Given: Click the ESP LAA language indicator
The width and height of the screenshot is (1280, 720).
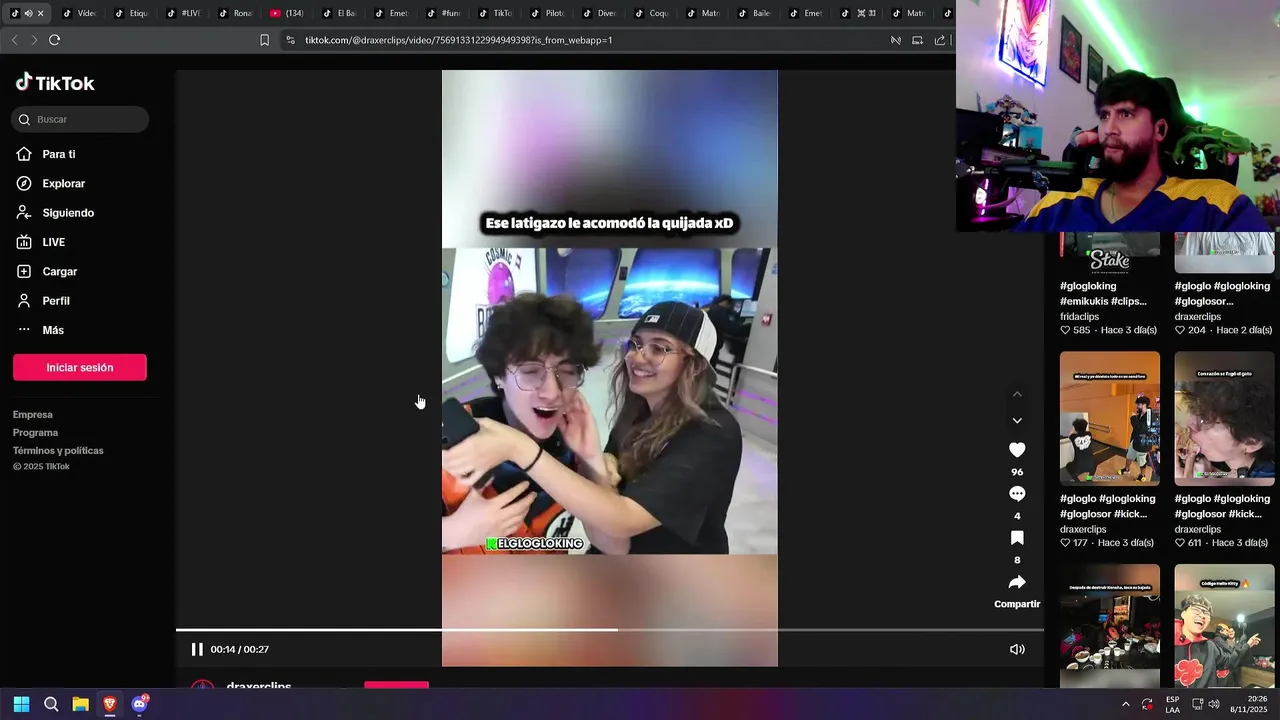Looking at the screenshot, I should click(1172, 704).
